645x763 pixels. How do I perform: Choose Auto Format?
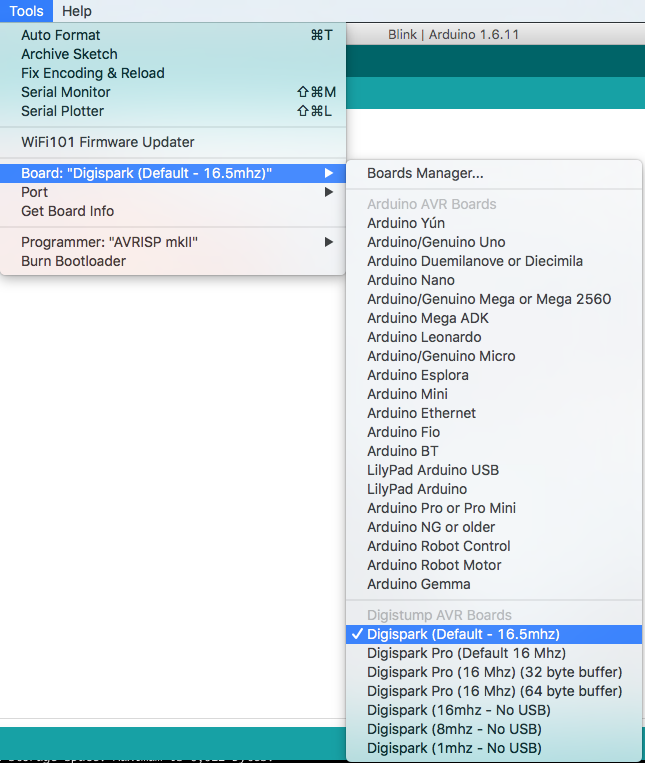(x=173, y=35)
